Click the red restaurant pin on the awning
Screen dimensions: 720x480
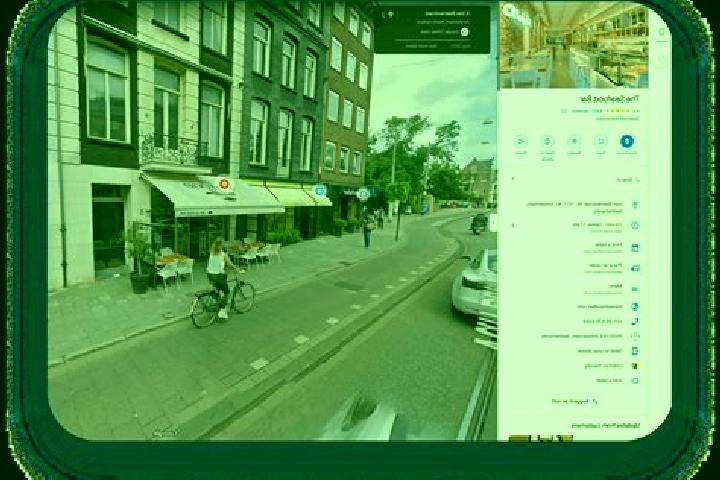pyautogui.click(x=224, y=185)
